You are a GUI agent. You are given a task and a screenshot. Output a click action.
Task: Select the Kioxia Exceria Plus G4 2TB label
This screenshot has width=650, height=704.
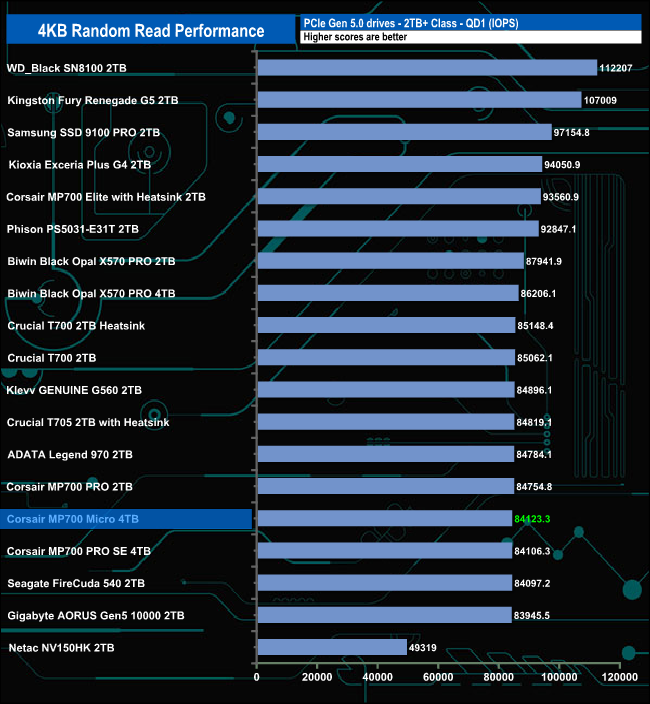click(x=79, y=165)
